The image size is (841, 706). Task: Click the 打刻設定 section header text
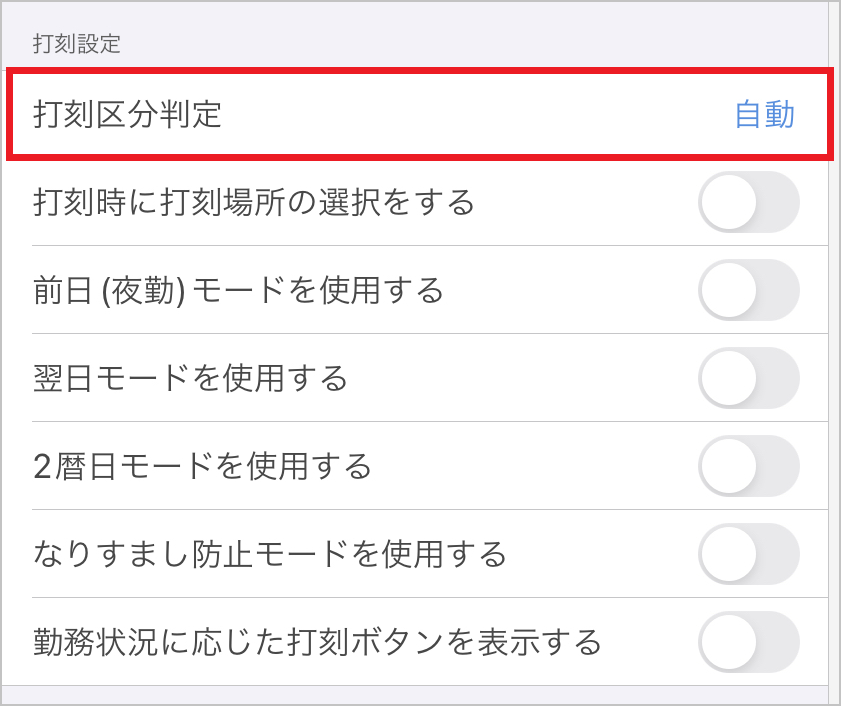point(76,43)
